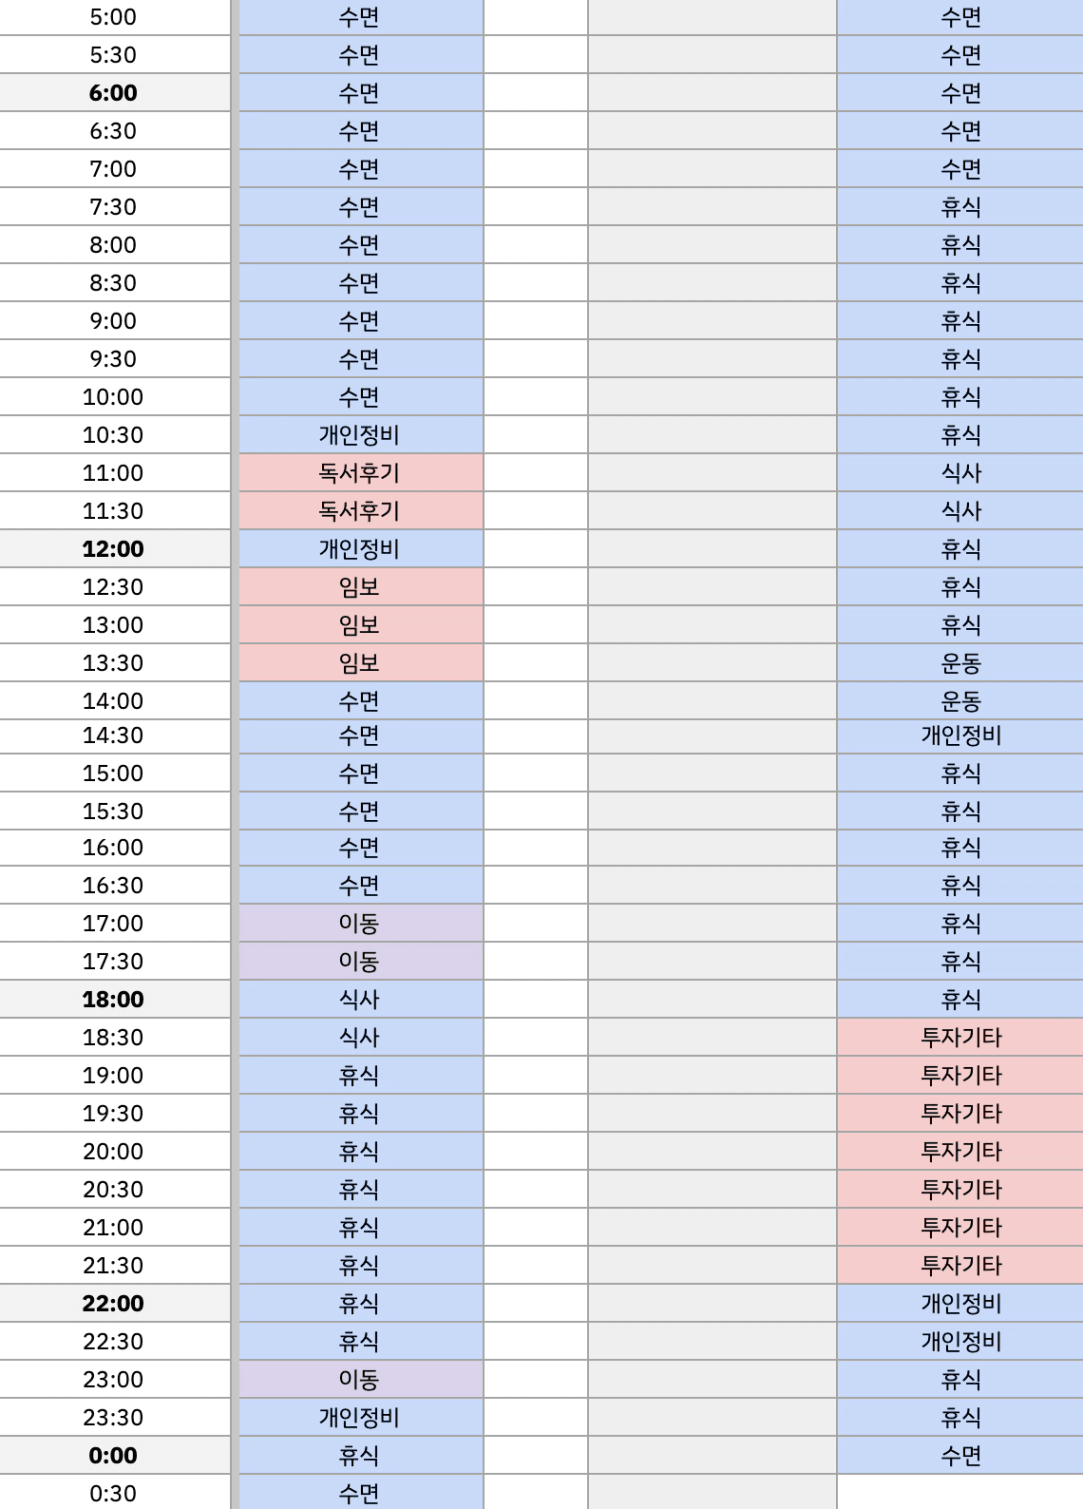Select the bold 18:00 time cell

(x=113, y=999)
